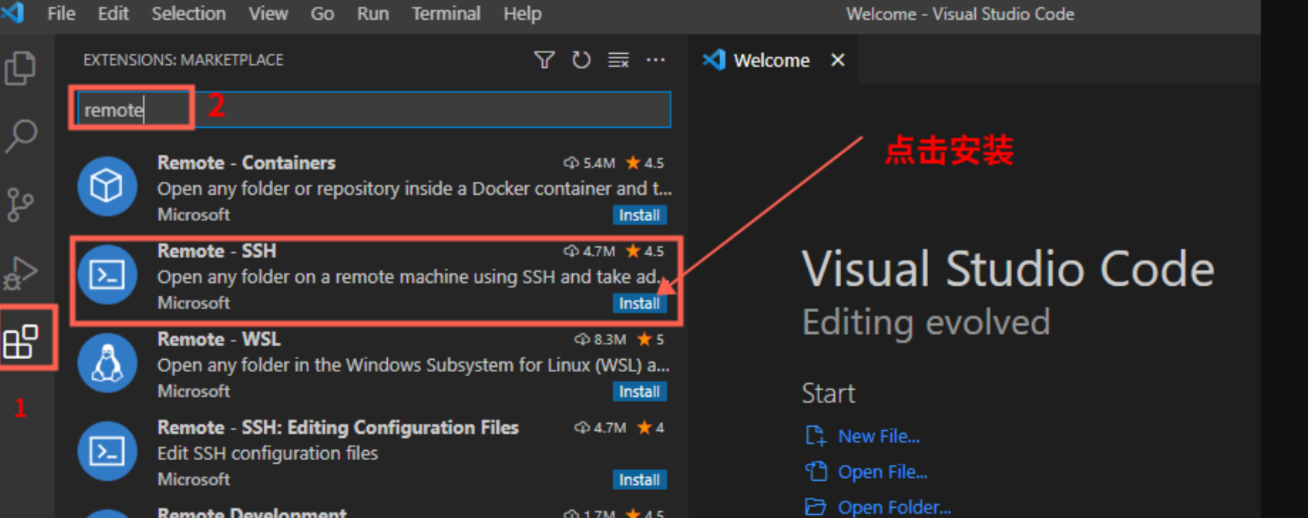The height and width of the screenshot is (518, 1308).
Task: Refresh the extensions marketplace list
Action: [581, 60]
